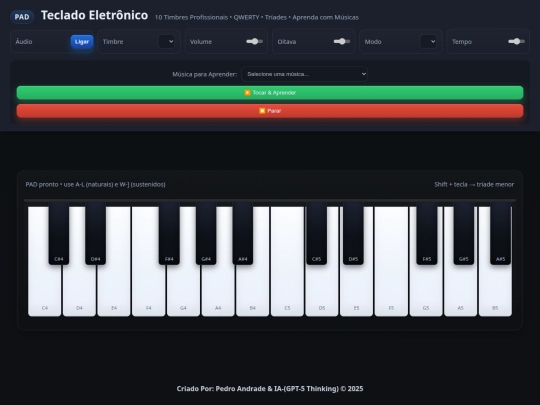Click the red Parar button
Screen dimensions: 540x405
click(270, 111)
